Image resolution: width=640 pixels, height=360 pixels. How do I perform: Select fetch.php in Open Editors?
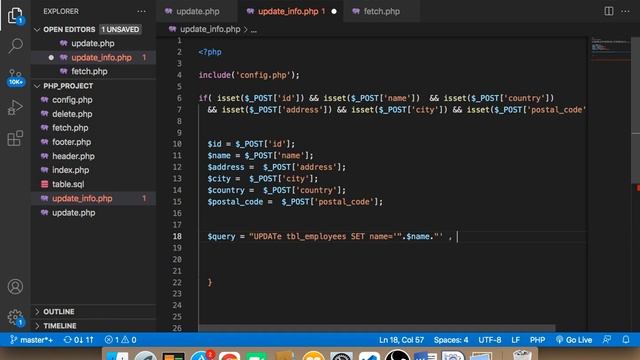pyautogui.click(x=93, y=71)
